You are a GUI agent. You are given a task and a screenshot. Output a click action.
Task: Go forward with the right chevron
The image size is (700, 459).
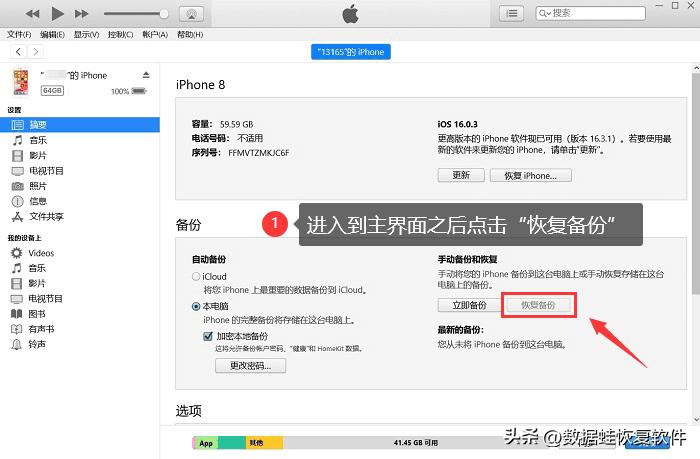coord(36,52)
